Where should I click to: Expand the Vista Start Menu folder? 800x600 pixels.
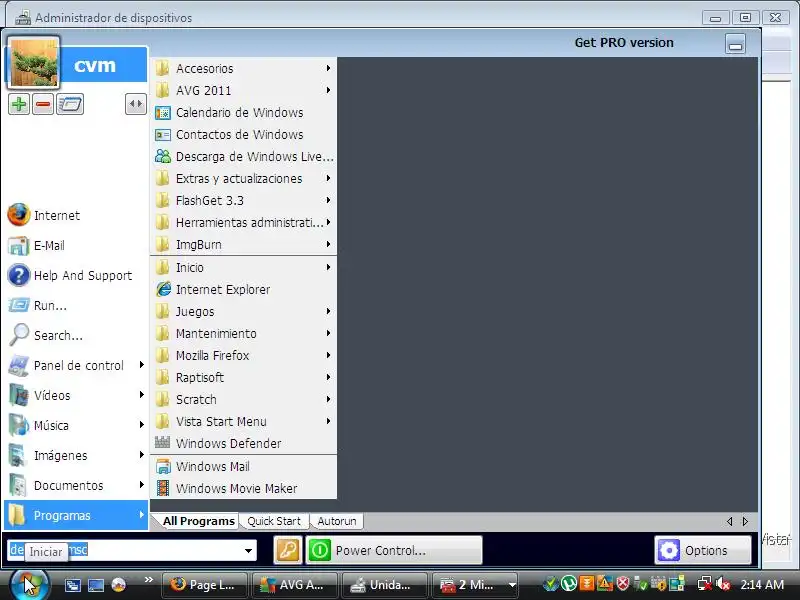tap(243, 421)
